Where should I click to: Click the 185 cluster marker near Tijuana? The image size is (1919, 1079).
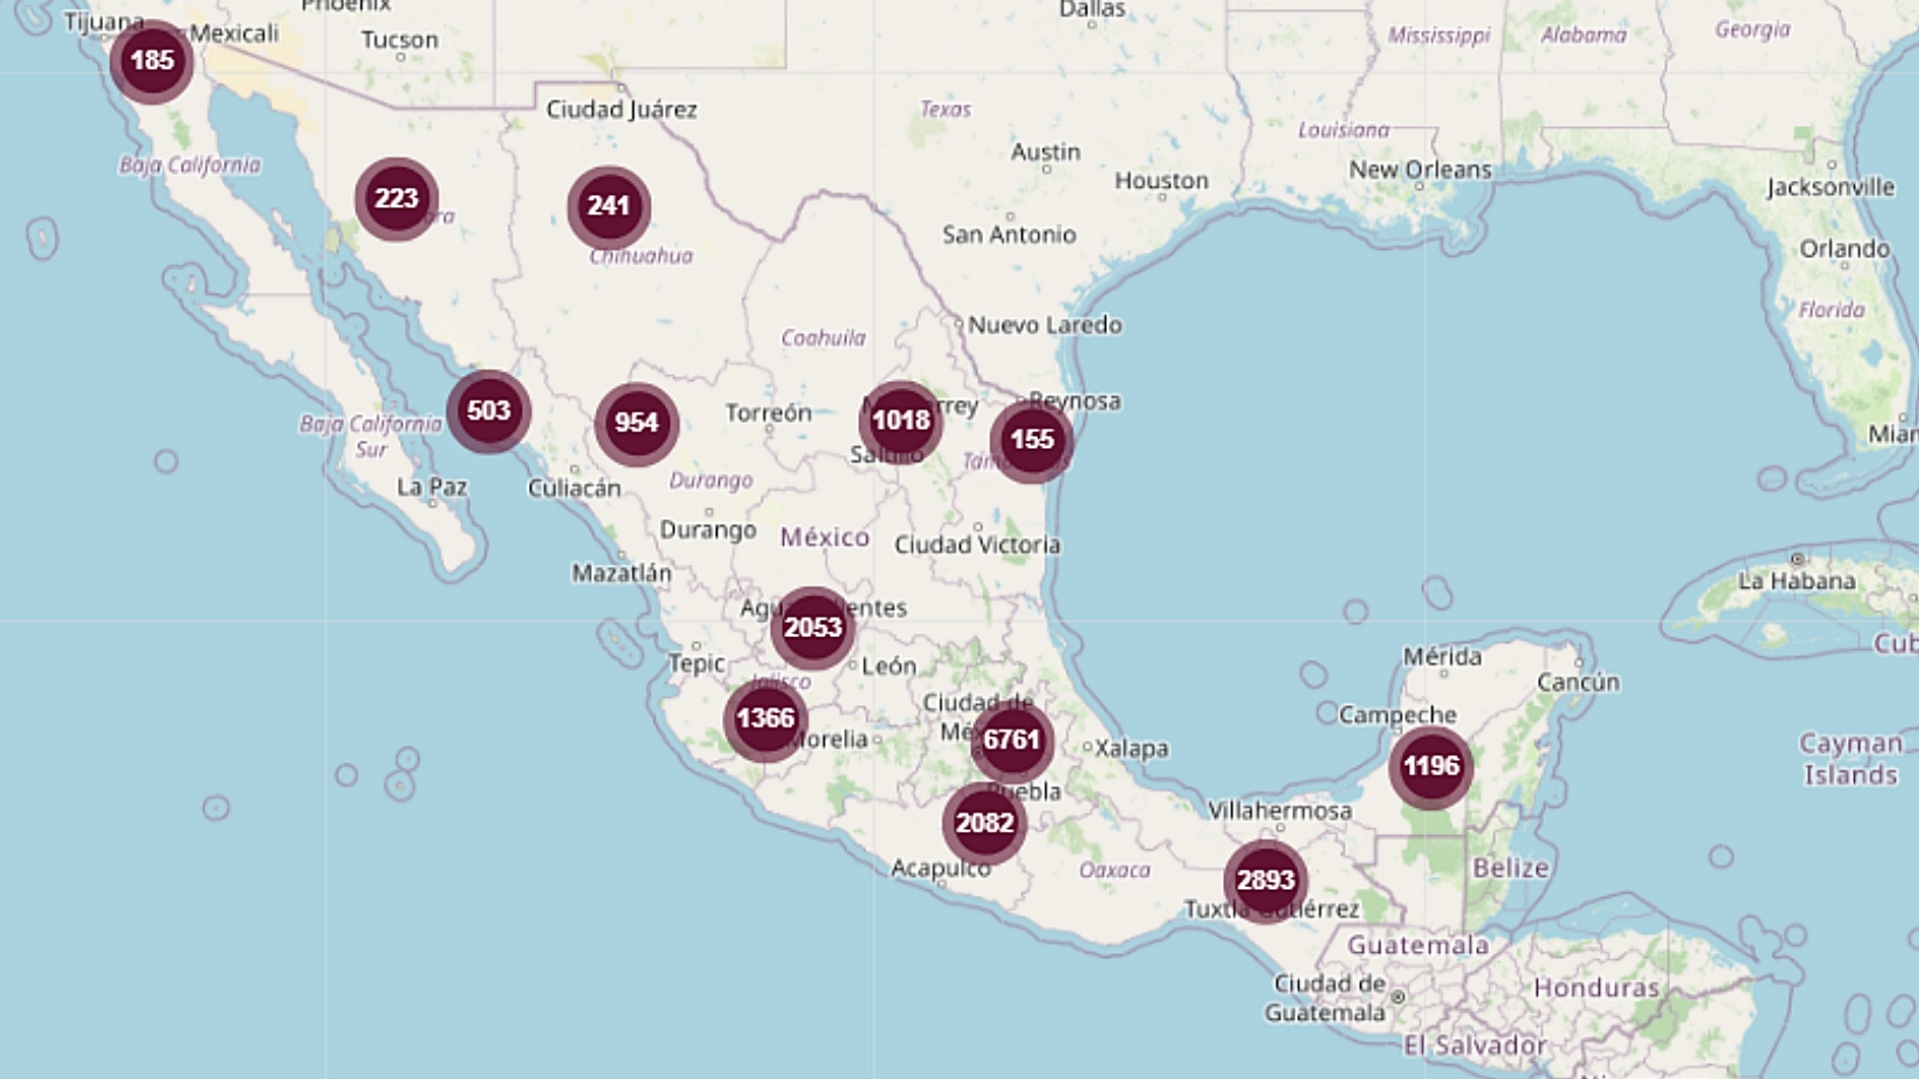click(152, 61)
